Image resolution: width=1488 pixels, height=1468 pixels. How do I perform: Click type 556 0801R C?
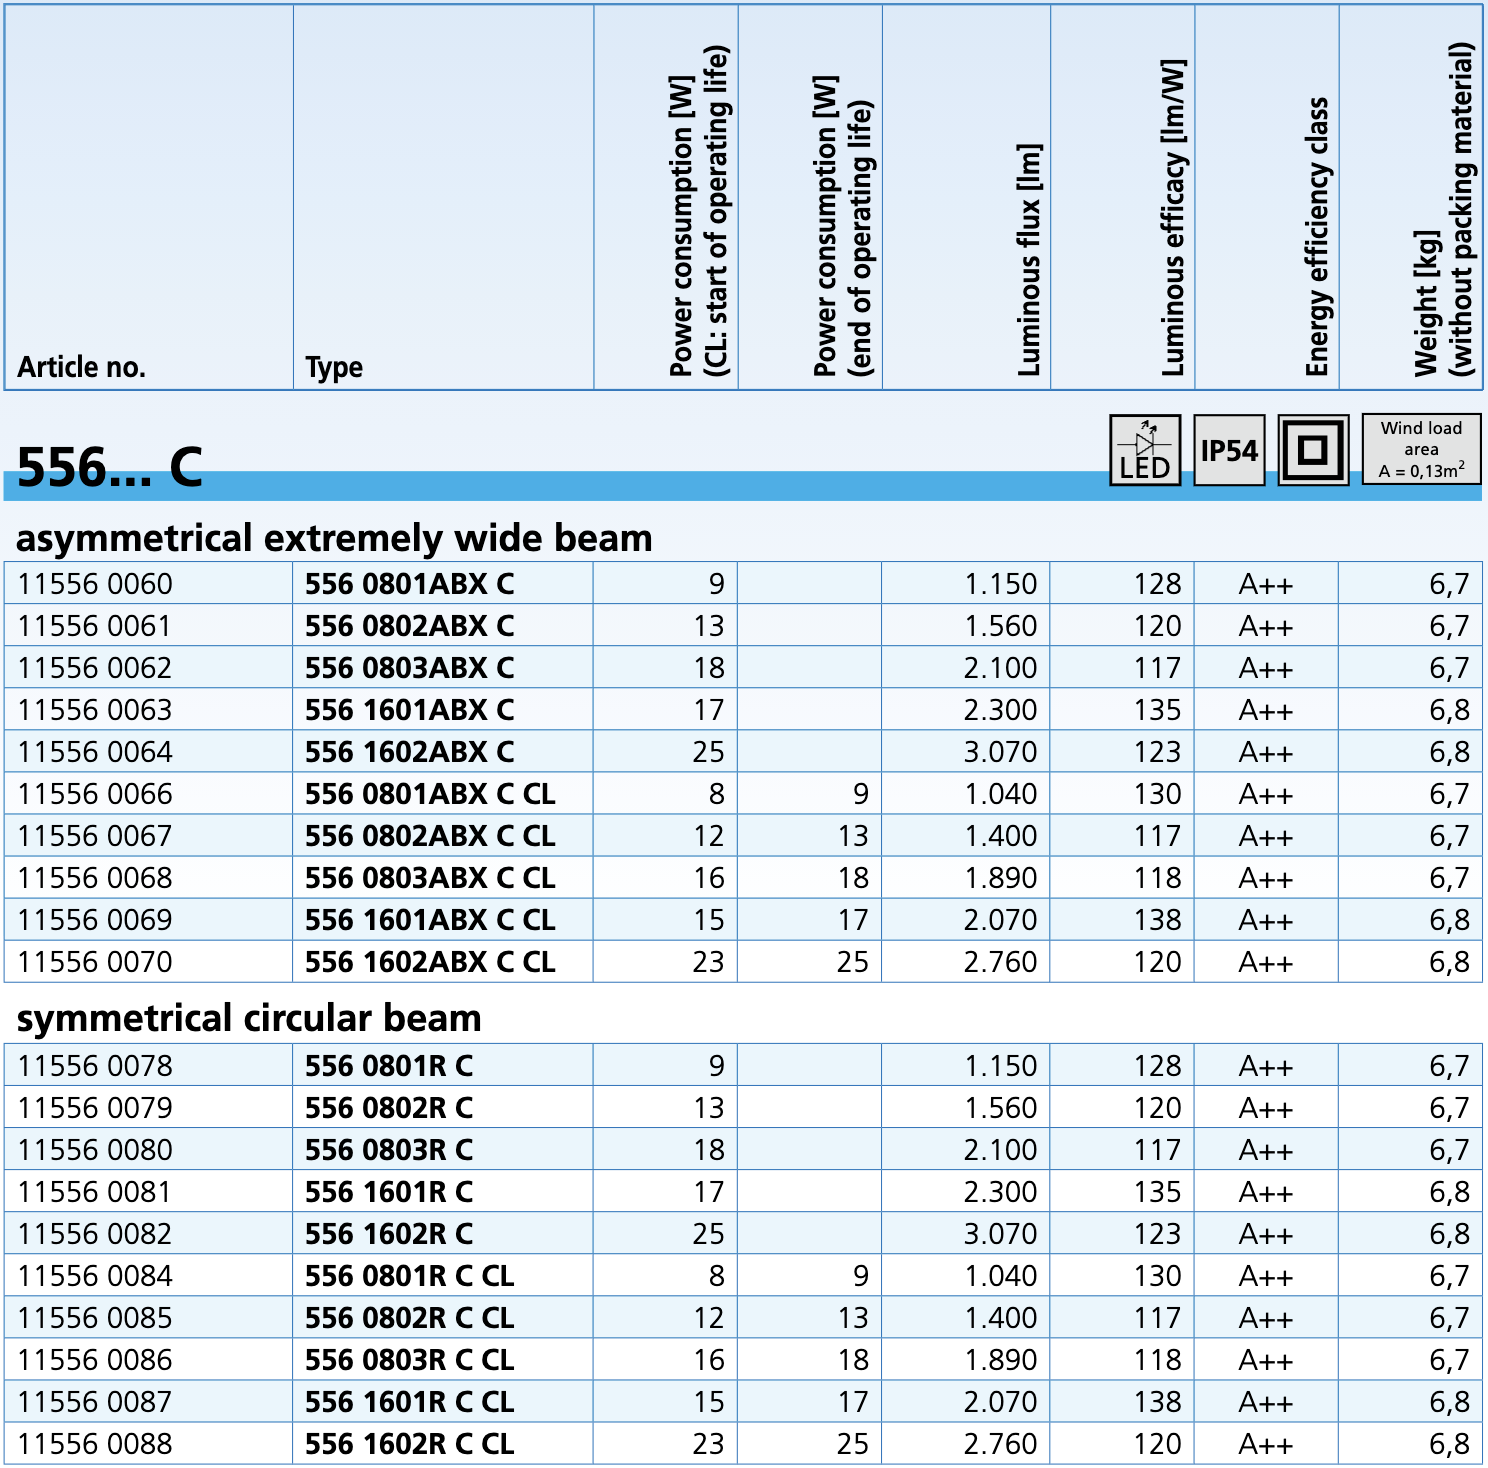(x=389, y=1066)
